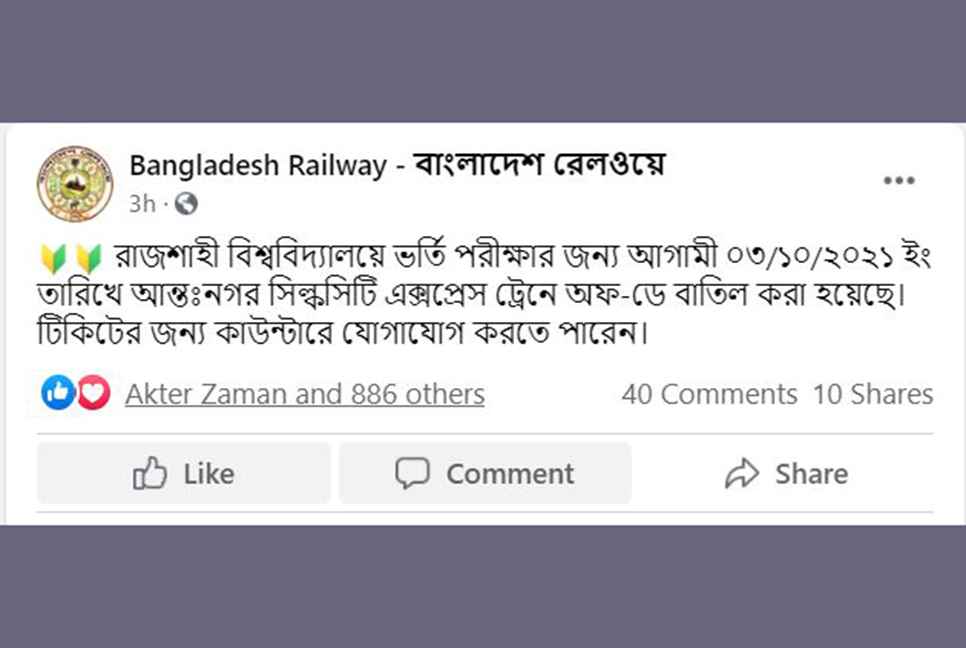Click the arrow icon in the Share button
Screen dimensions: 966x648
(x=742, y=474)
